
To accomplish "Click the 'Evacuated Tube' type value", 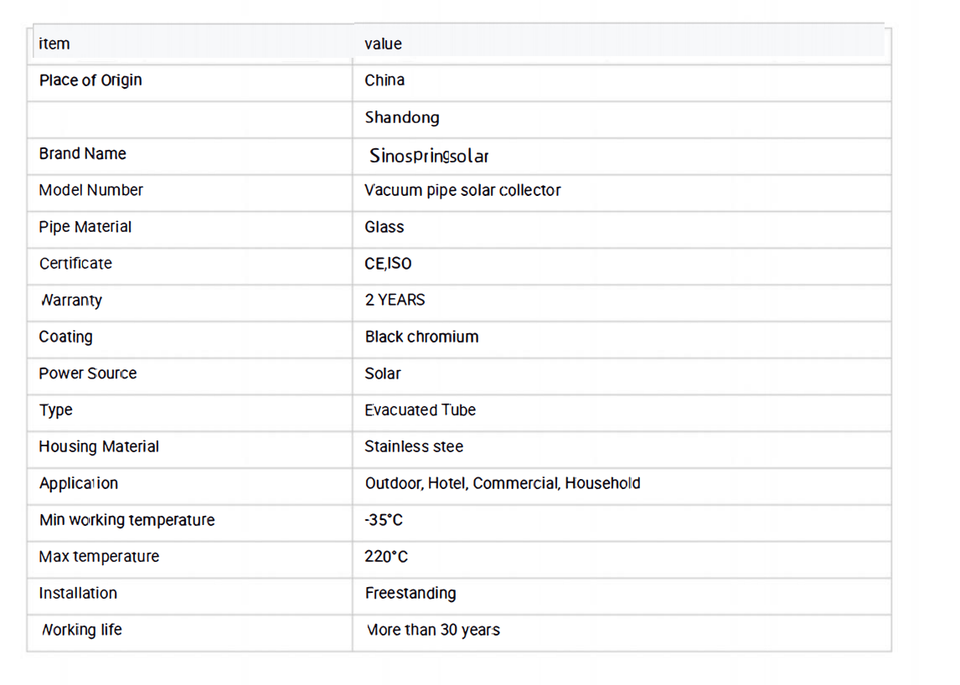I will [x=420, y=410].
